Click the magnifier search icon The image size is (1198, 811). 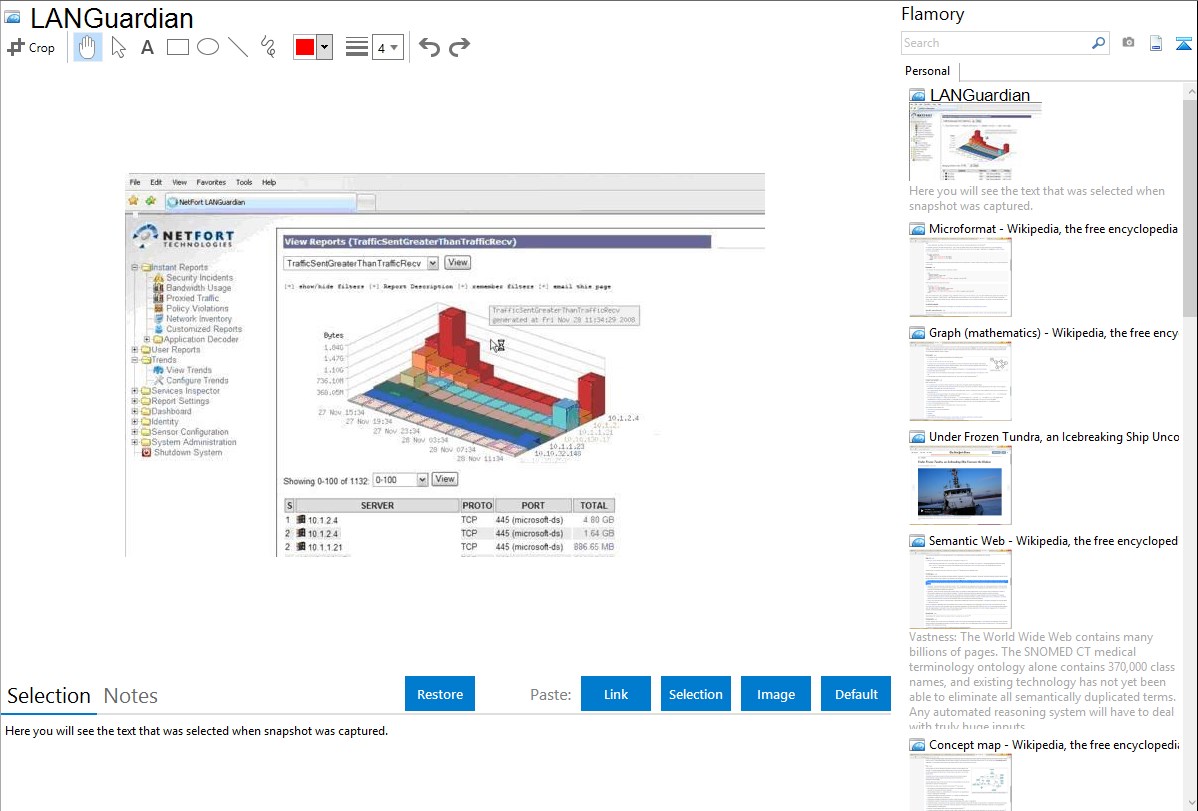(x=1098, y=43)
